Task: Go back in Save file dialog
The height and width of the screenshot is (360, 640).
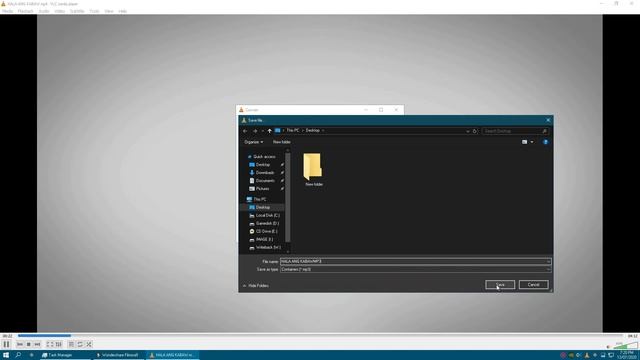Action: 245,131
